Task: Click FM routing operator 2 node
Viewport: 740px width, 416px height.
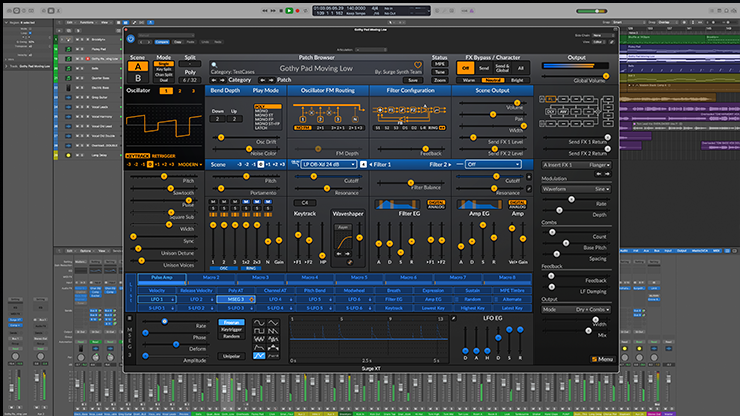Action: click(x=320, y=120)
